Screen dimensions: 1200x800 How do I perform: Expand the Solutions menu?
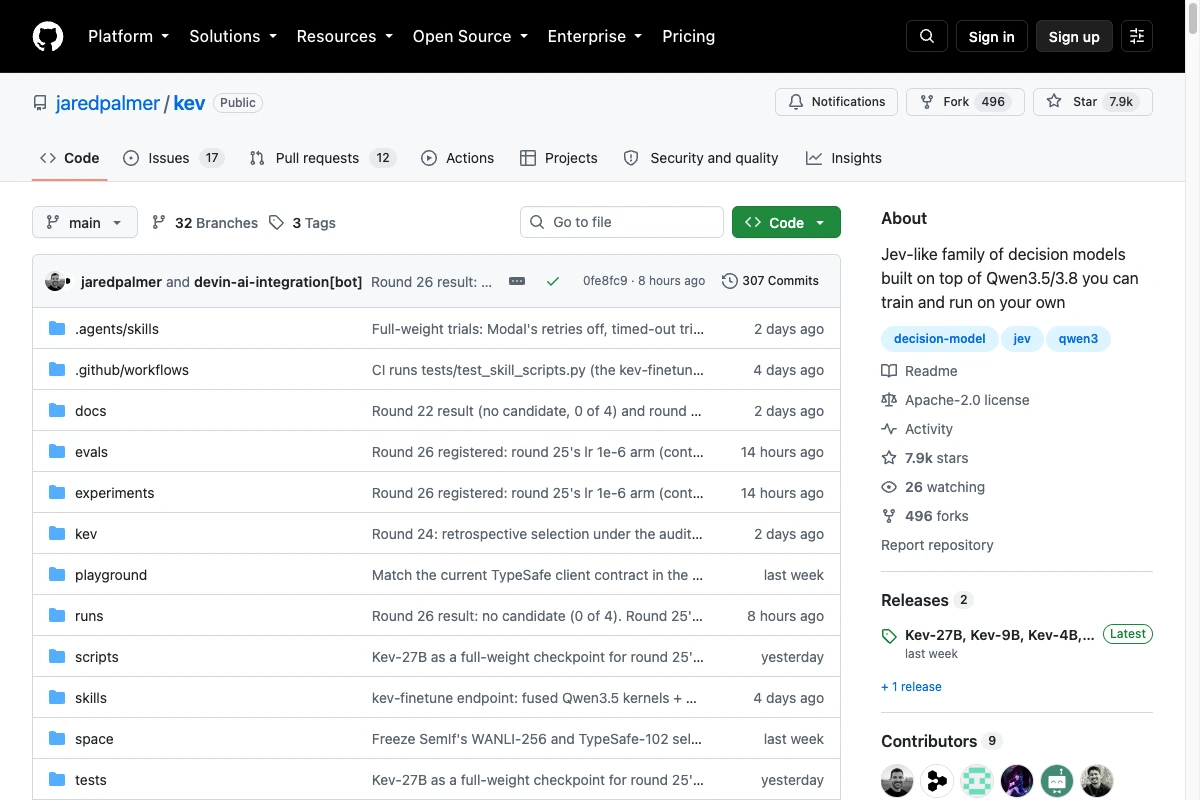pyautogui.click(x=232, y=36)
